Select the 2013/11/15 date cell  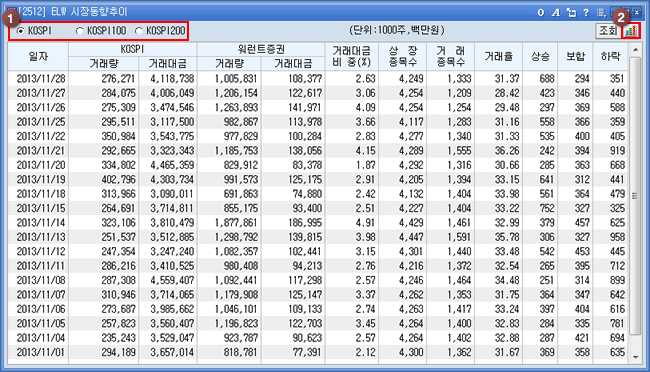click(41, 208)
